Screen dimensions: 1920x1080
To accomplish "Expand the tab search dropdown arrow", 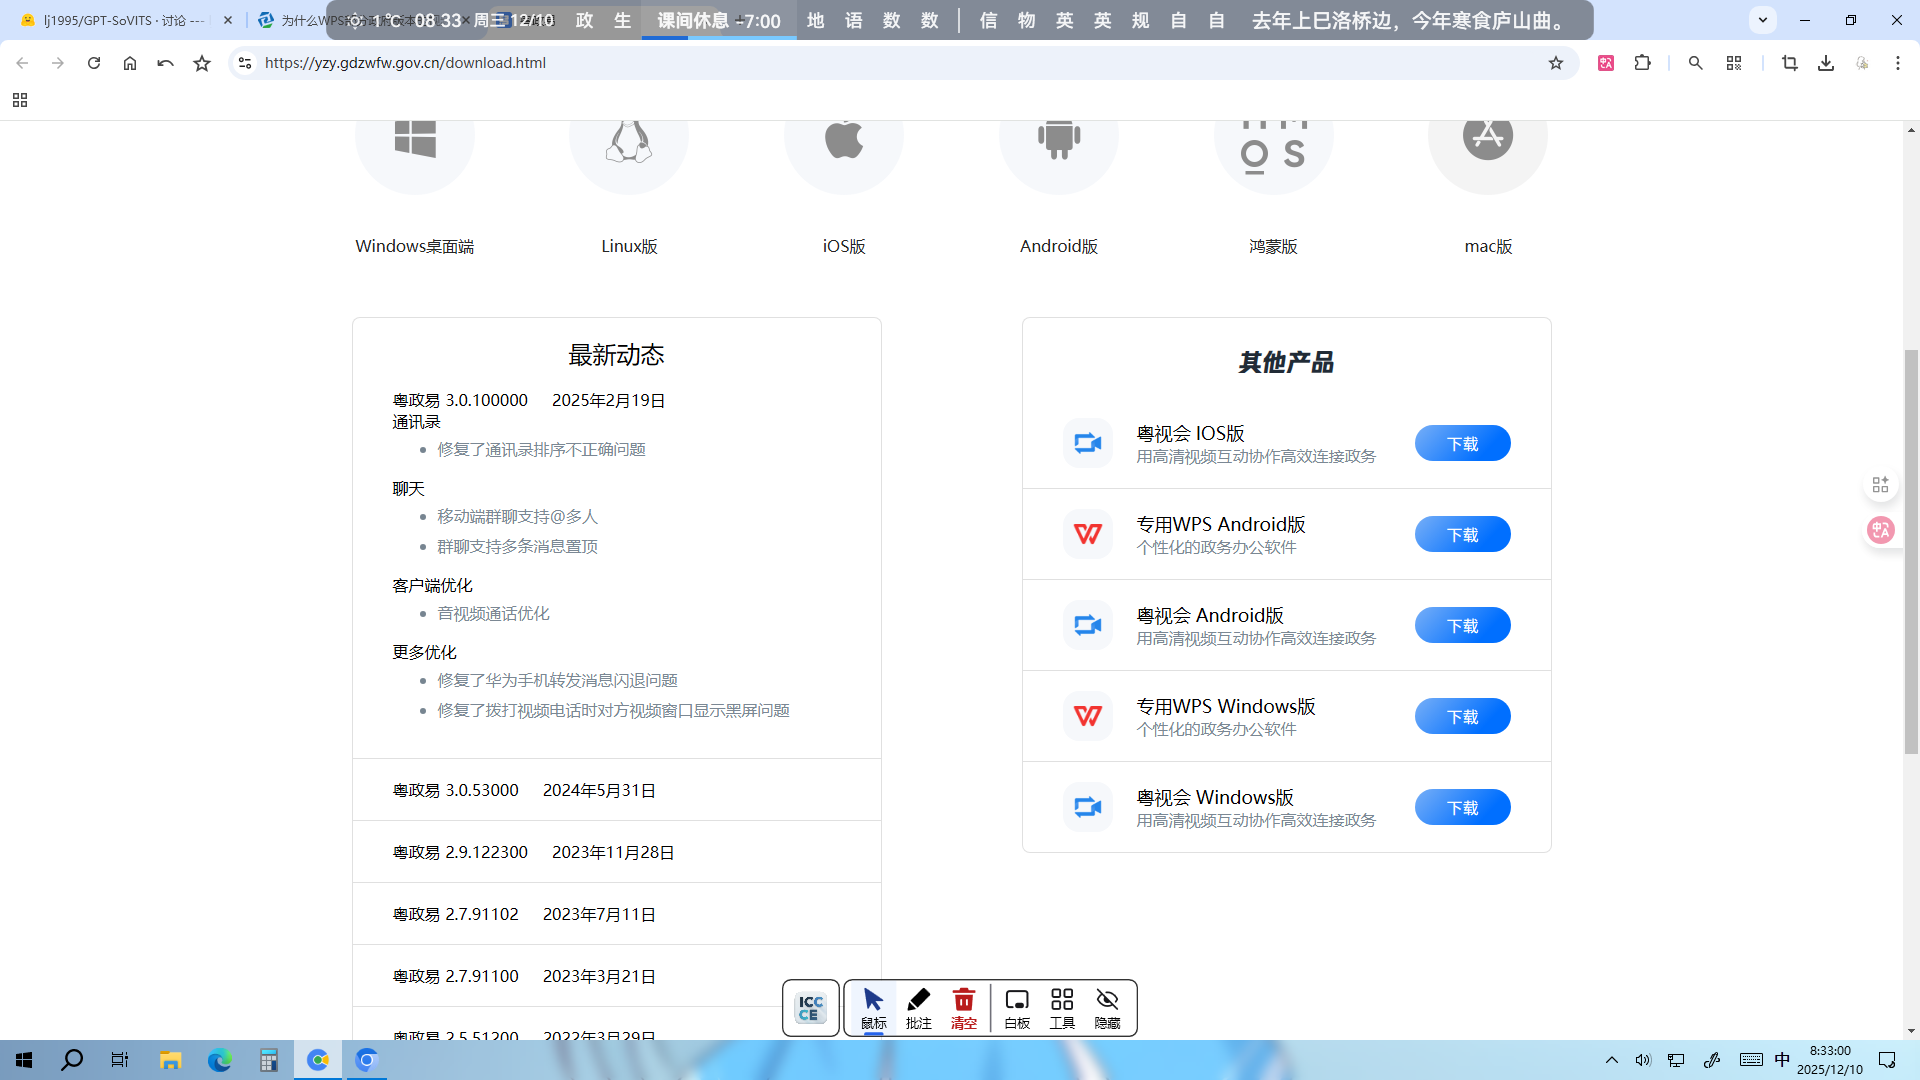I will coord(1763,19).
